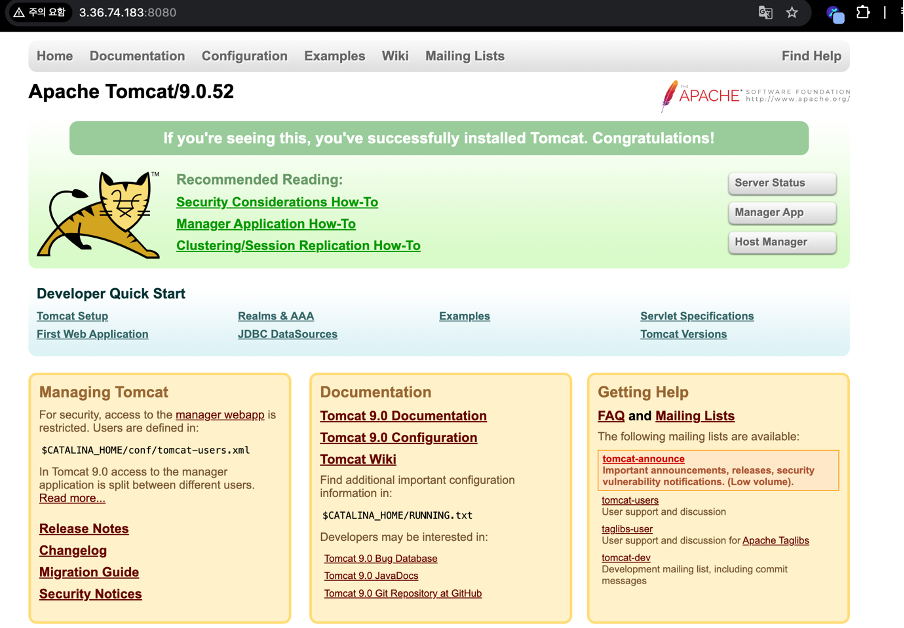Viewport: 904px width, 628px height.
Task: Open JDBC DataSources link
Action: (287, 334)
